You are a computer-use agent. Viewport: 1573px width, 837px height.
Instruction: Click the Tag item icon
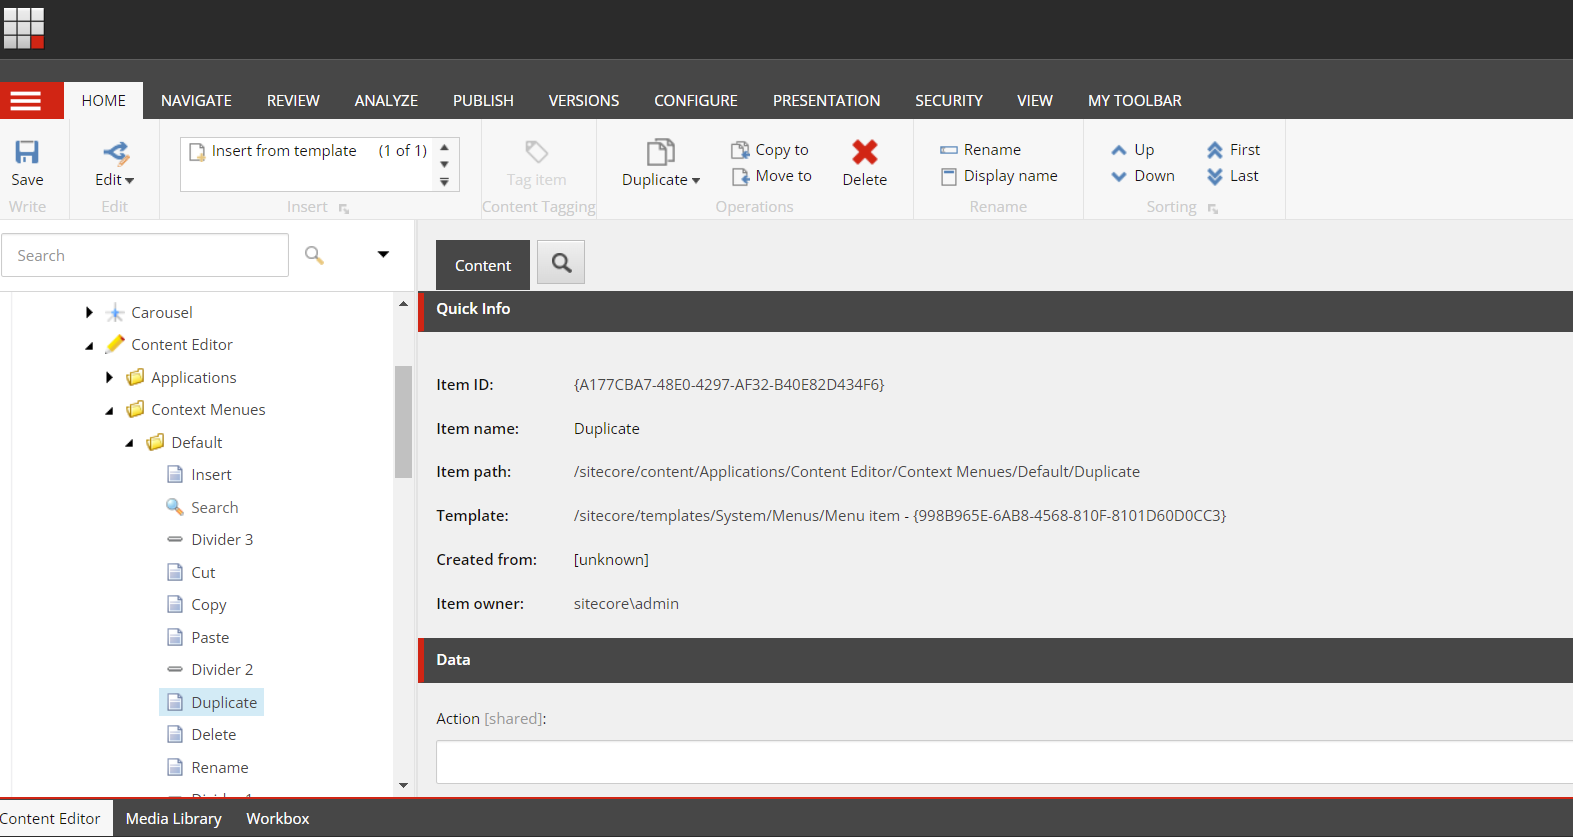tap(537, 152)
